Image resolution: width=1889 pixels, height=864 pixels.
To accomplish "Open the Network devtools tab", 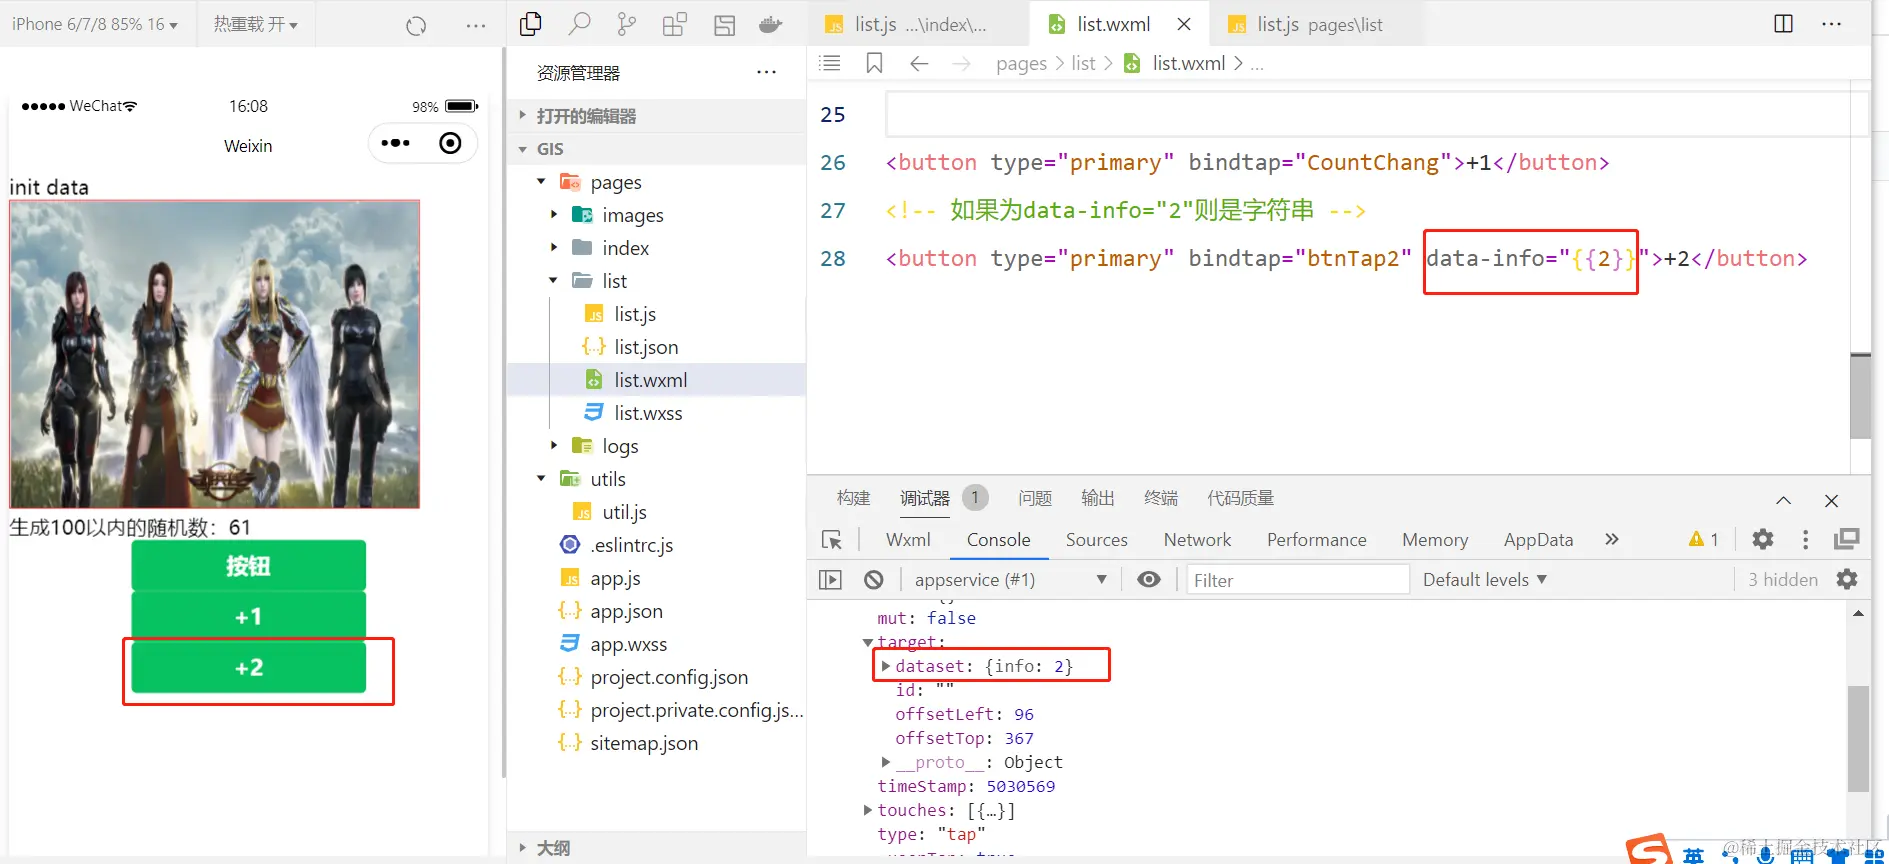I will point(1197,540).
